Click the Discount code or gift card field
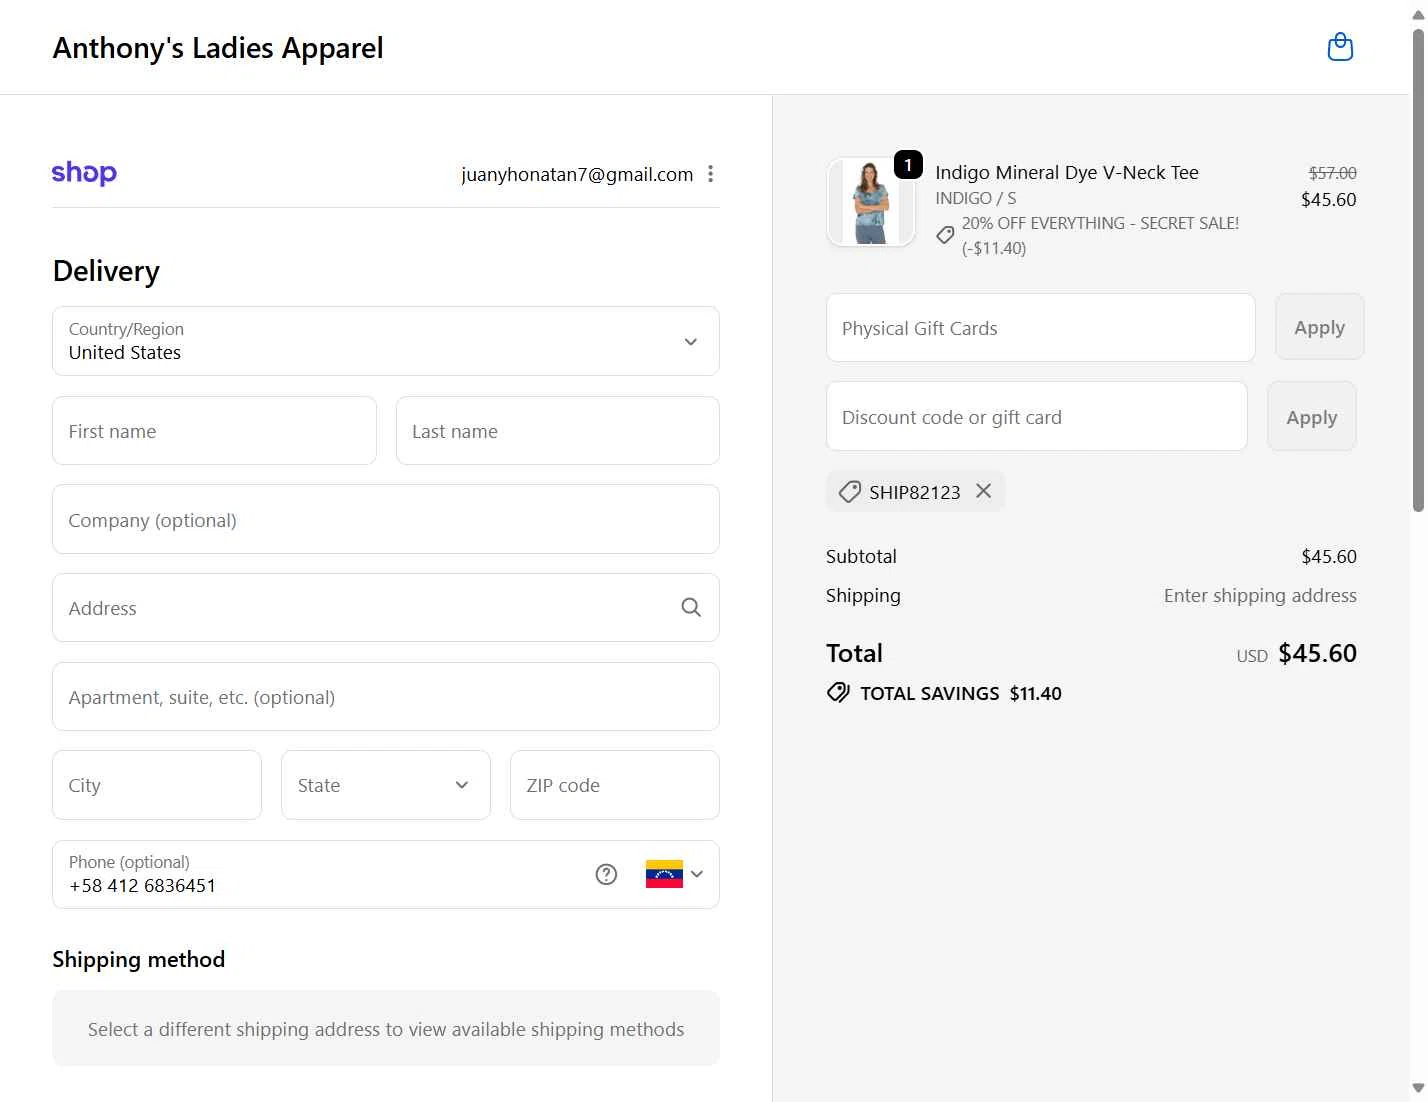 point(1037,416)
